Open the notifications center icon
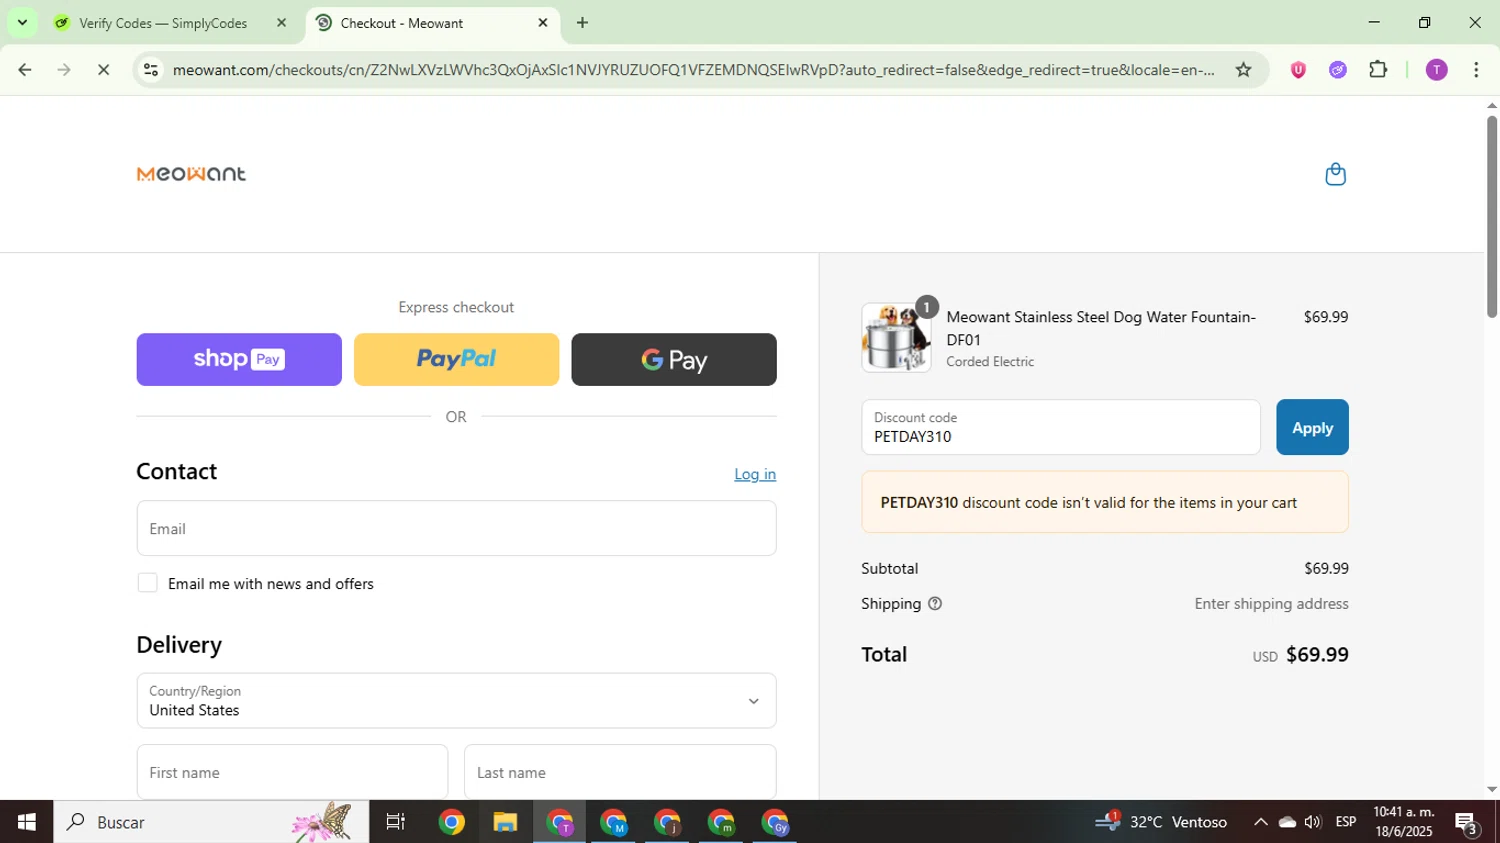Viewport: 1500px width, 843px height. coord(1468,824)
